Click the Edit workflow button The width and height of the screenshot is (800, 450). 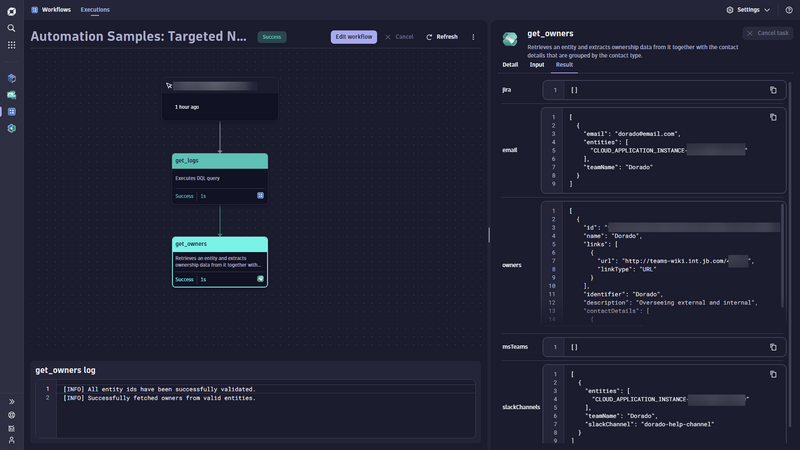click(354, 37)
